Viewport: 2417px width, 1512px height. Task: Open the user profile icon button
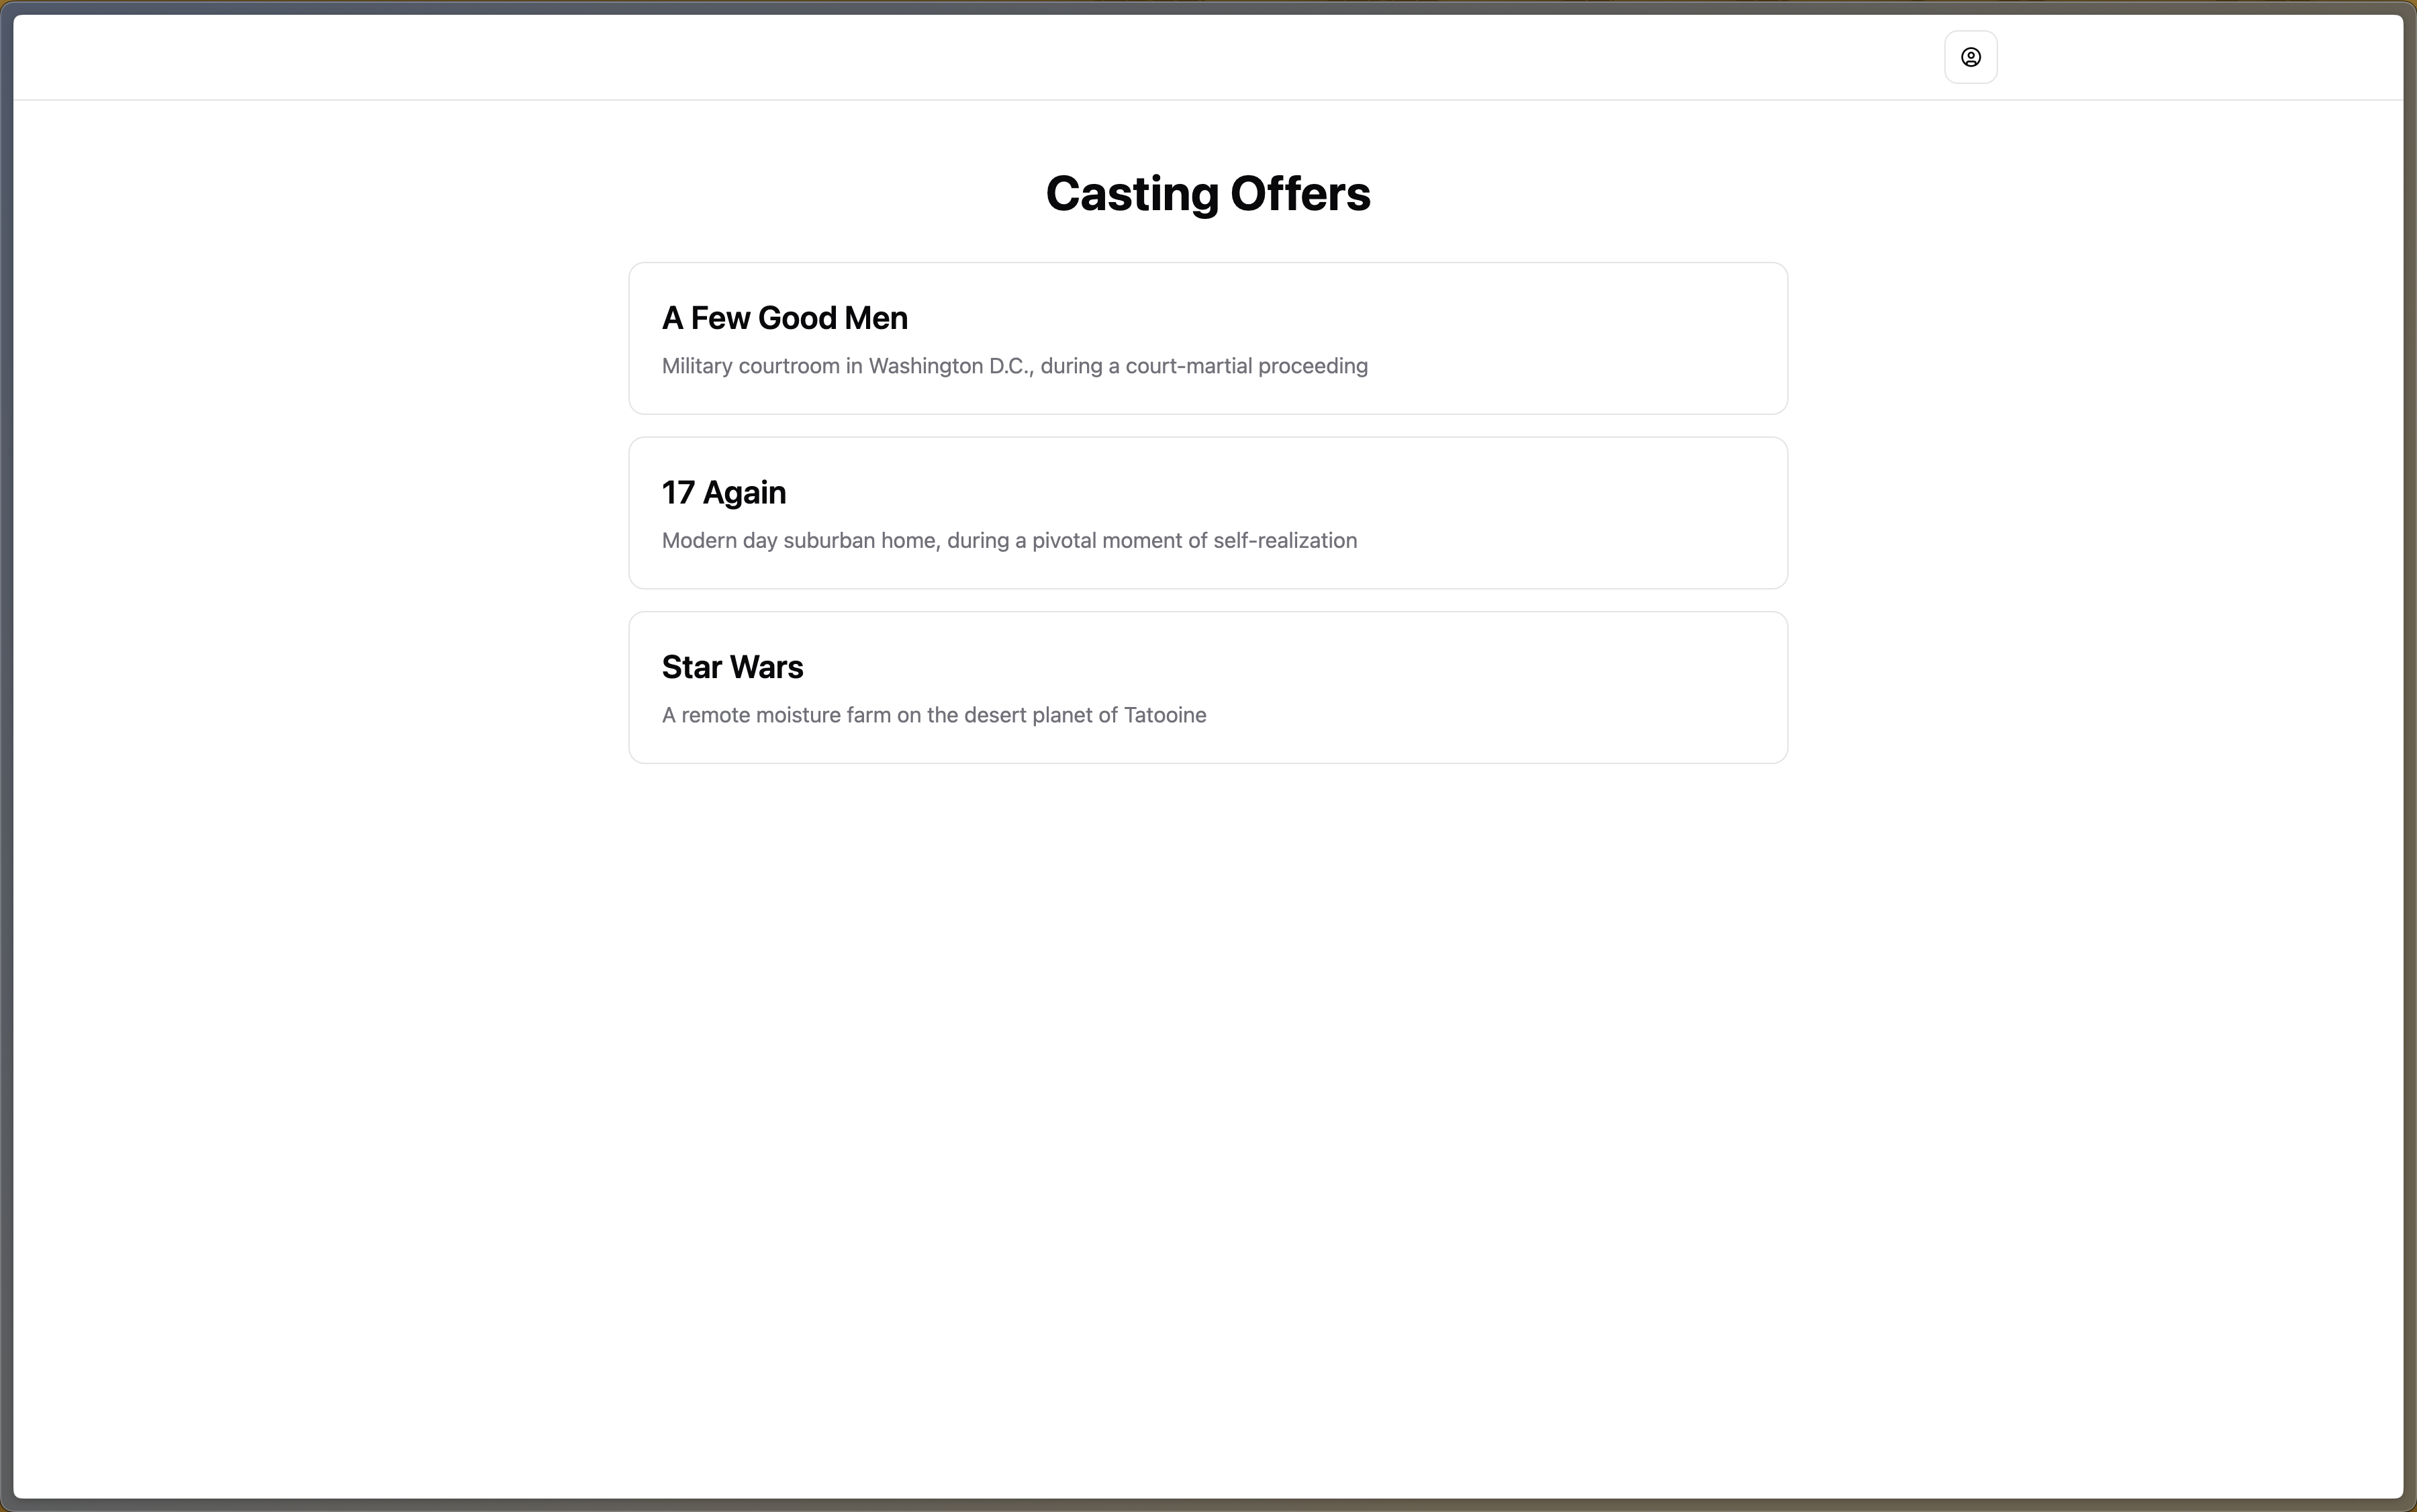[1970, 57]
